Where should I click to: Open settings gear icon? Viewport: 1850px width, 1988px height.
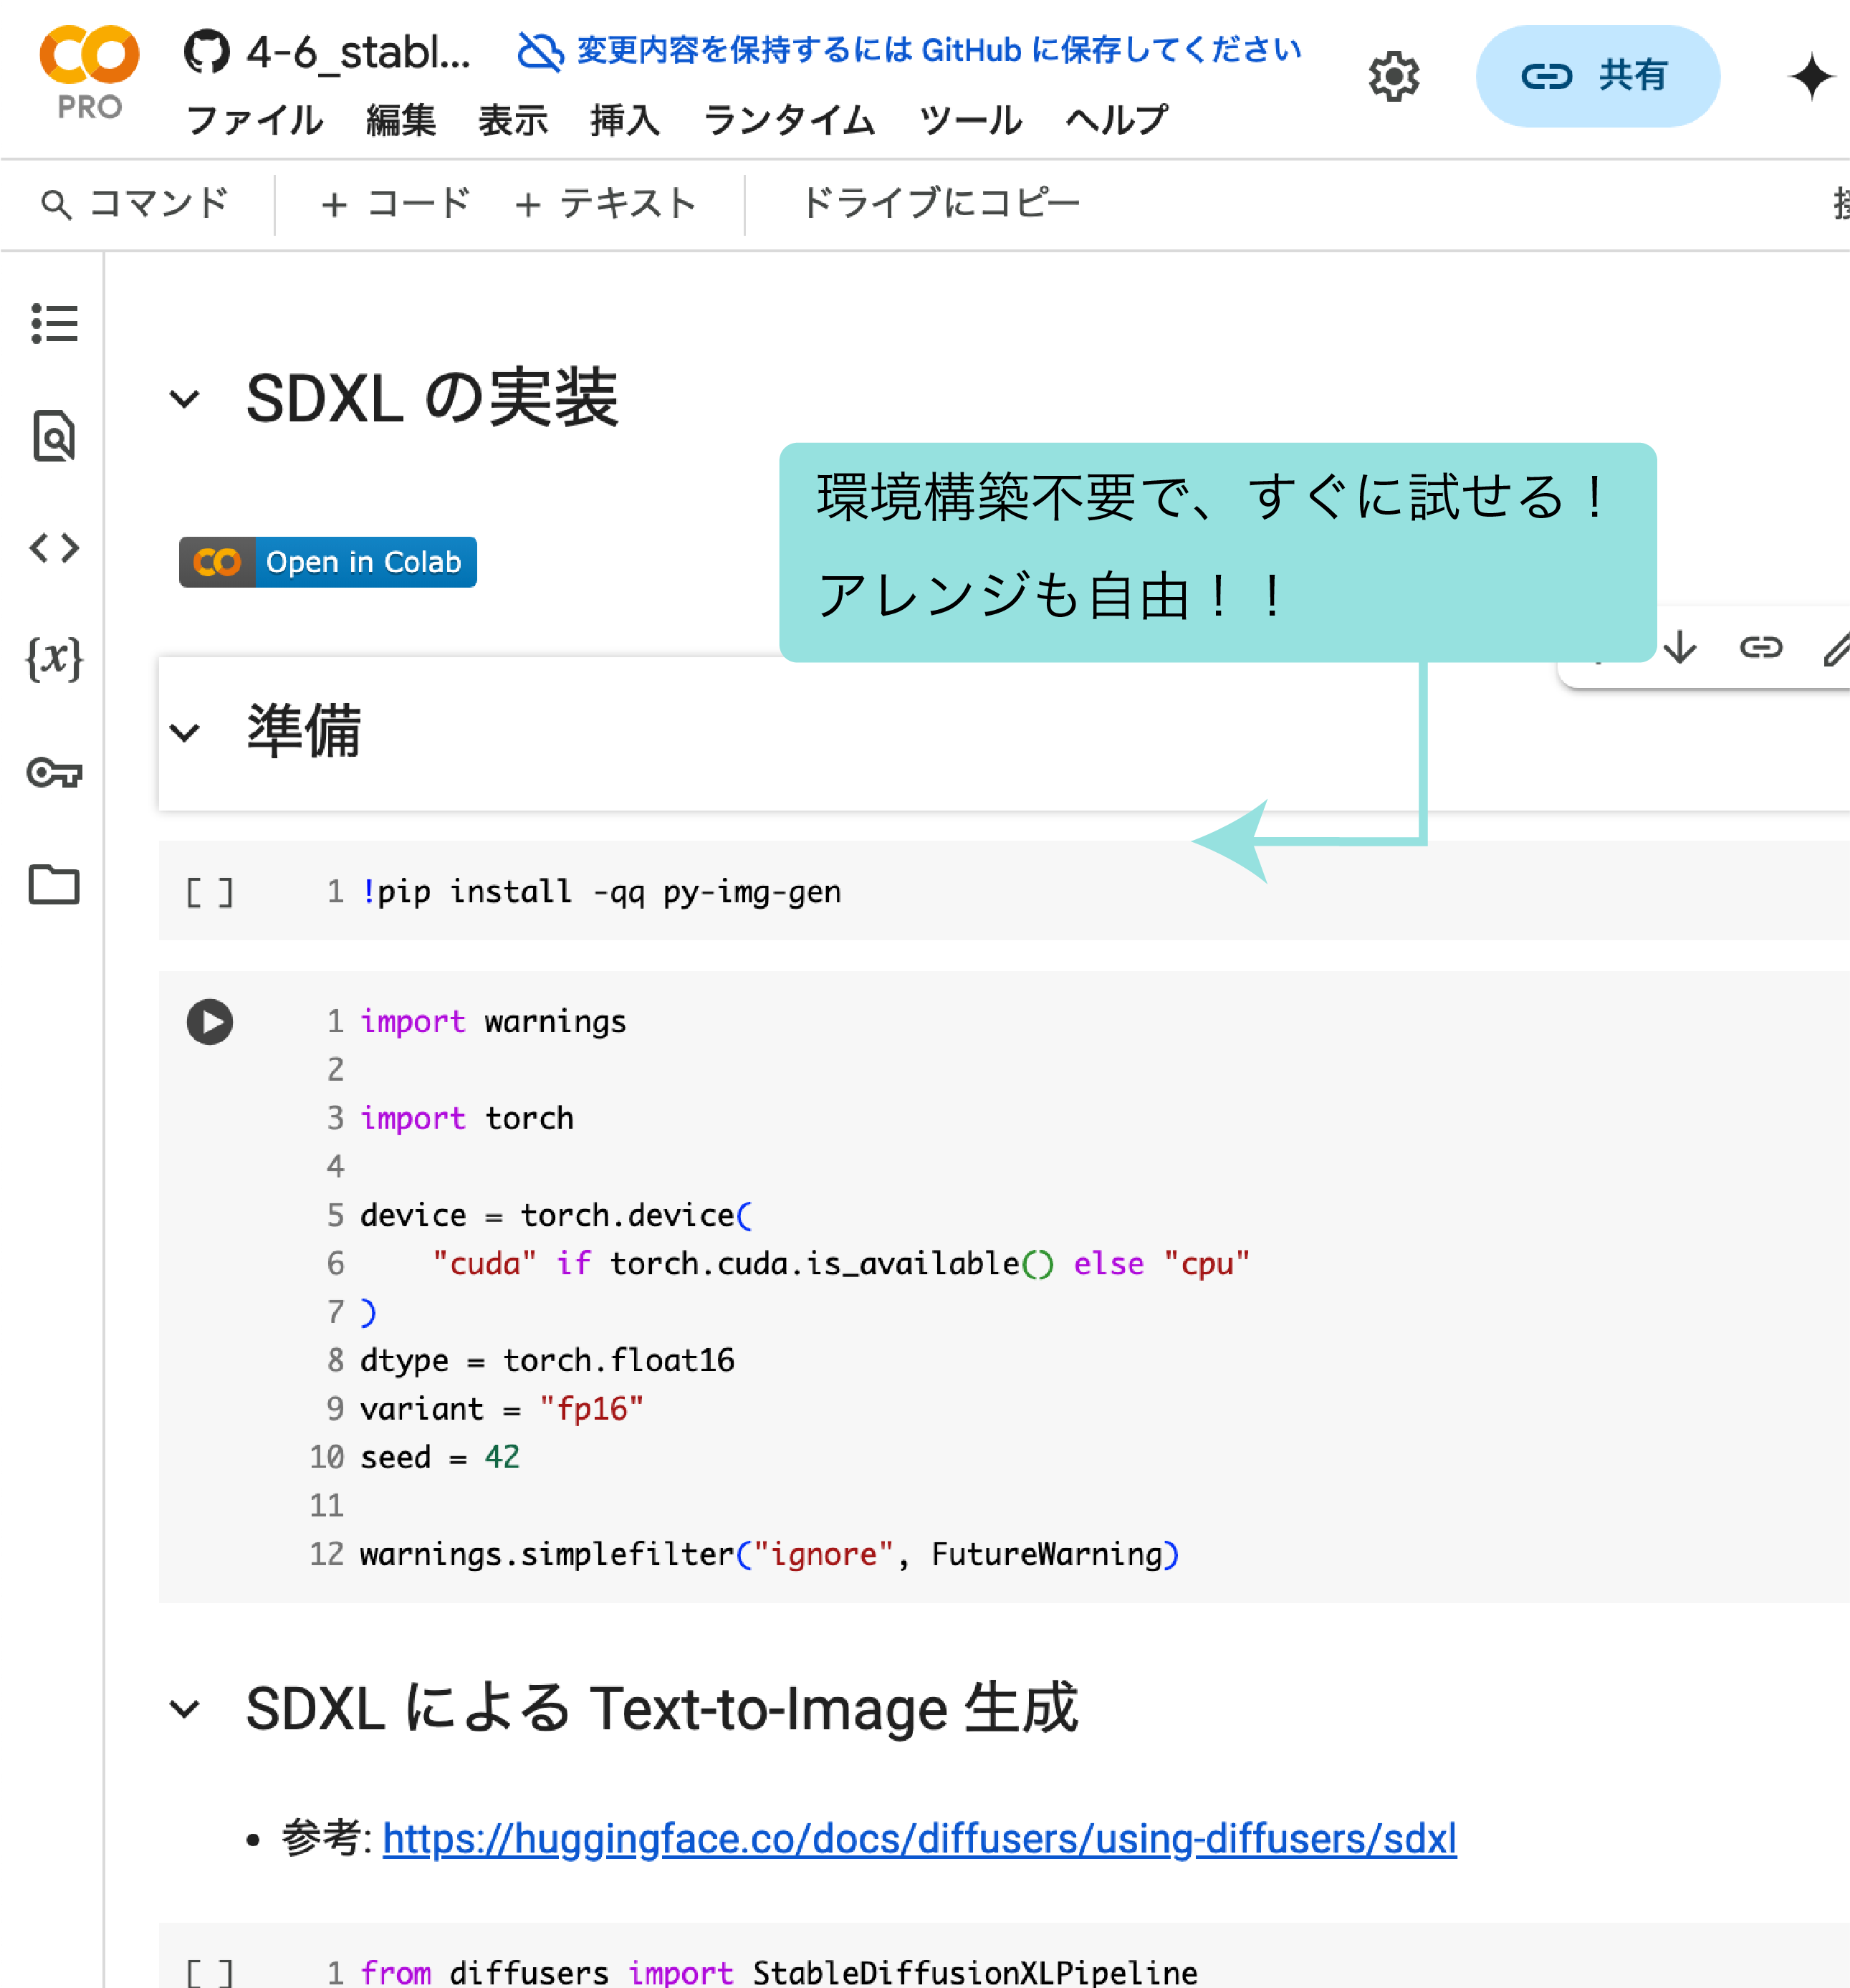click(x=1393, y=76)
